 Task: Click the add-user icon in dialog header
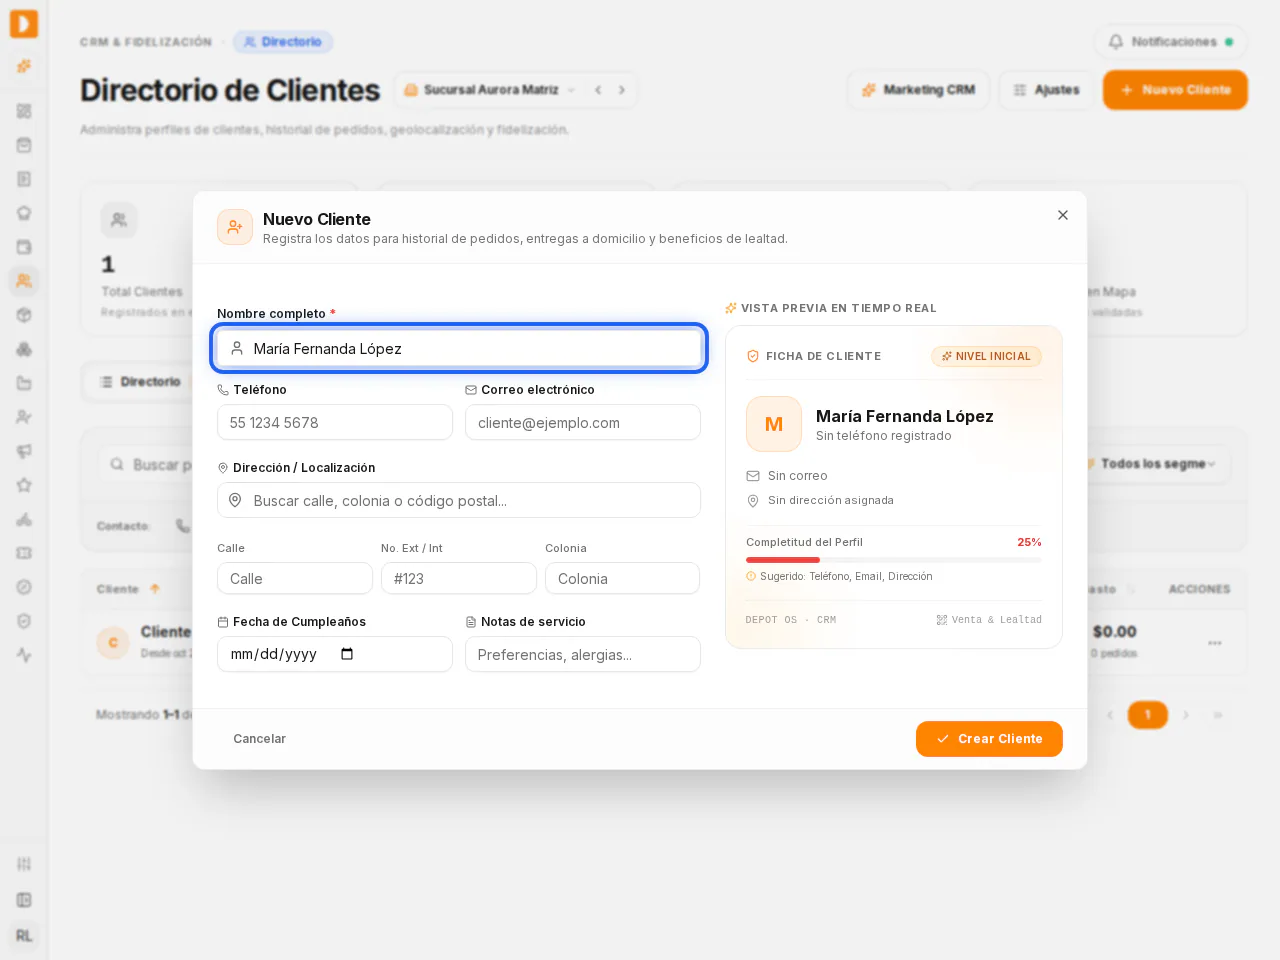235,227
